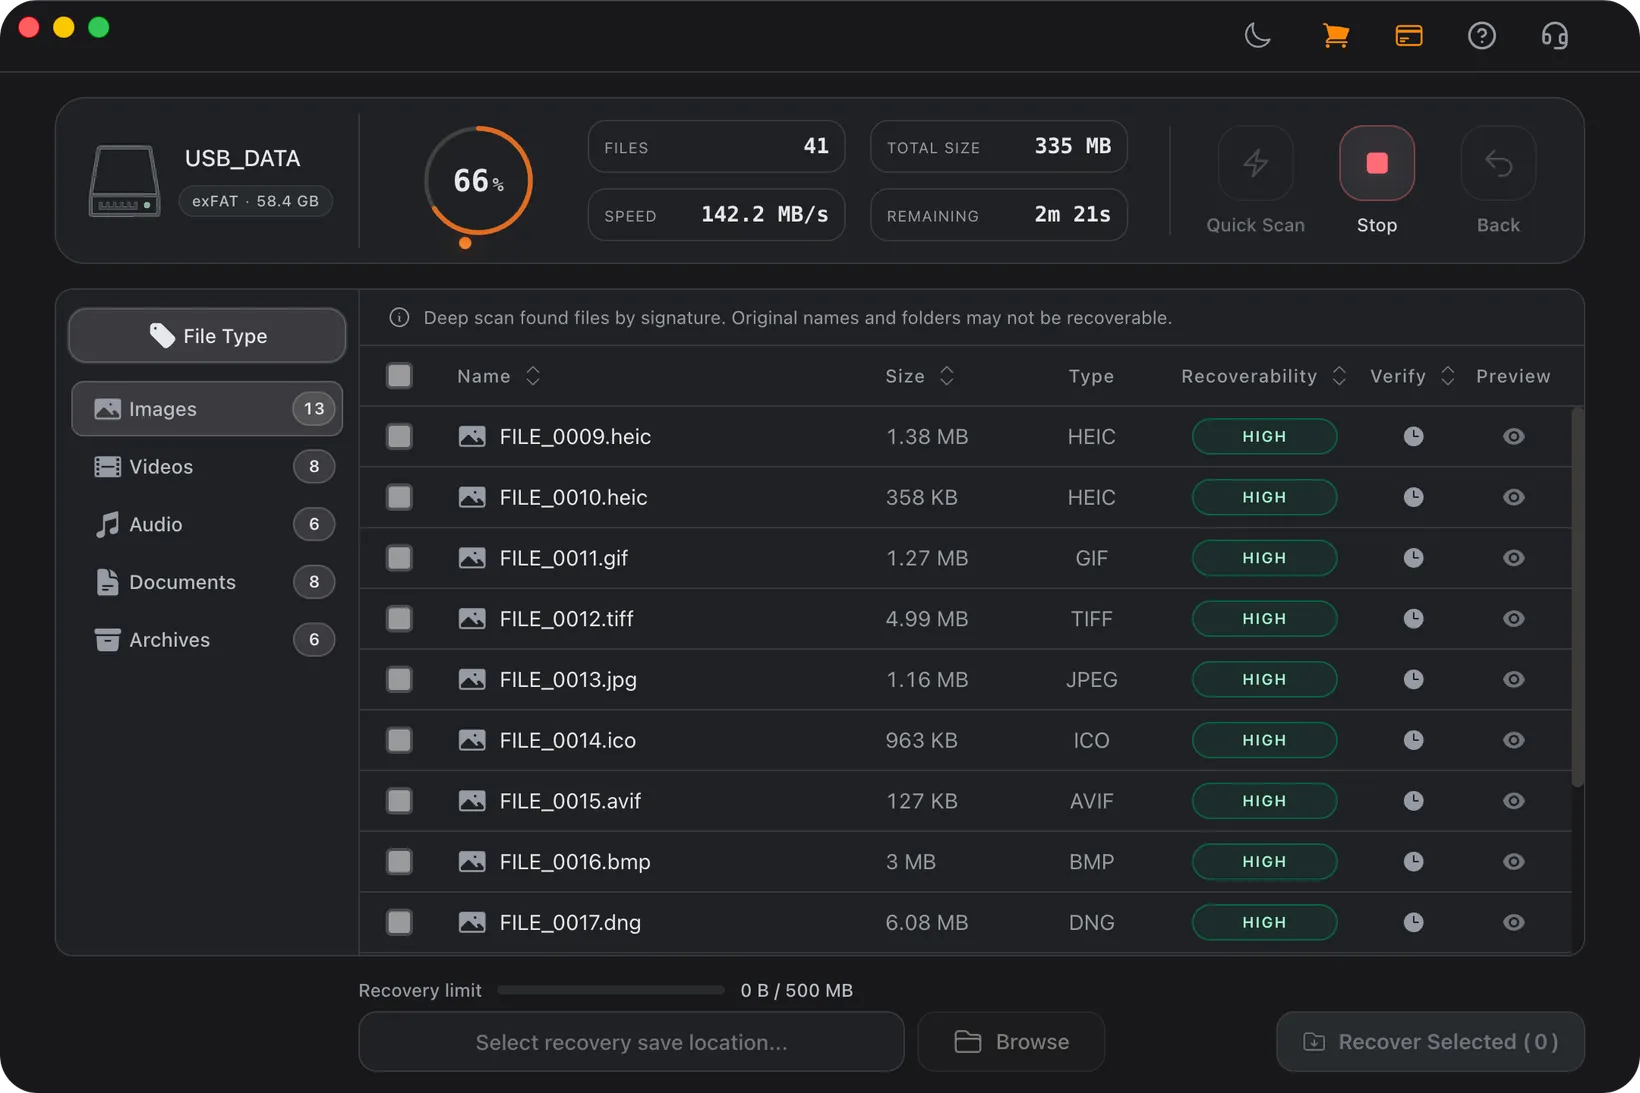Click image file icon of FILE_0015.avif
This screenshot has width=1640, height=1093.
(472, 801)
